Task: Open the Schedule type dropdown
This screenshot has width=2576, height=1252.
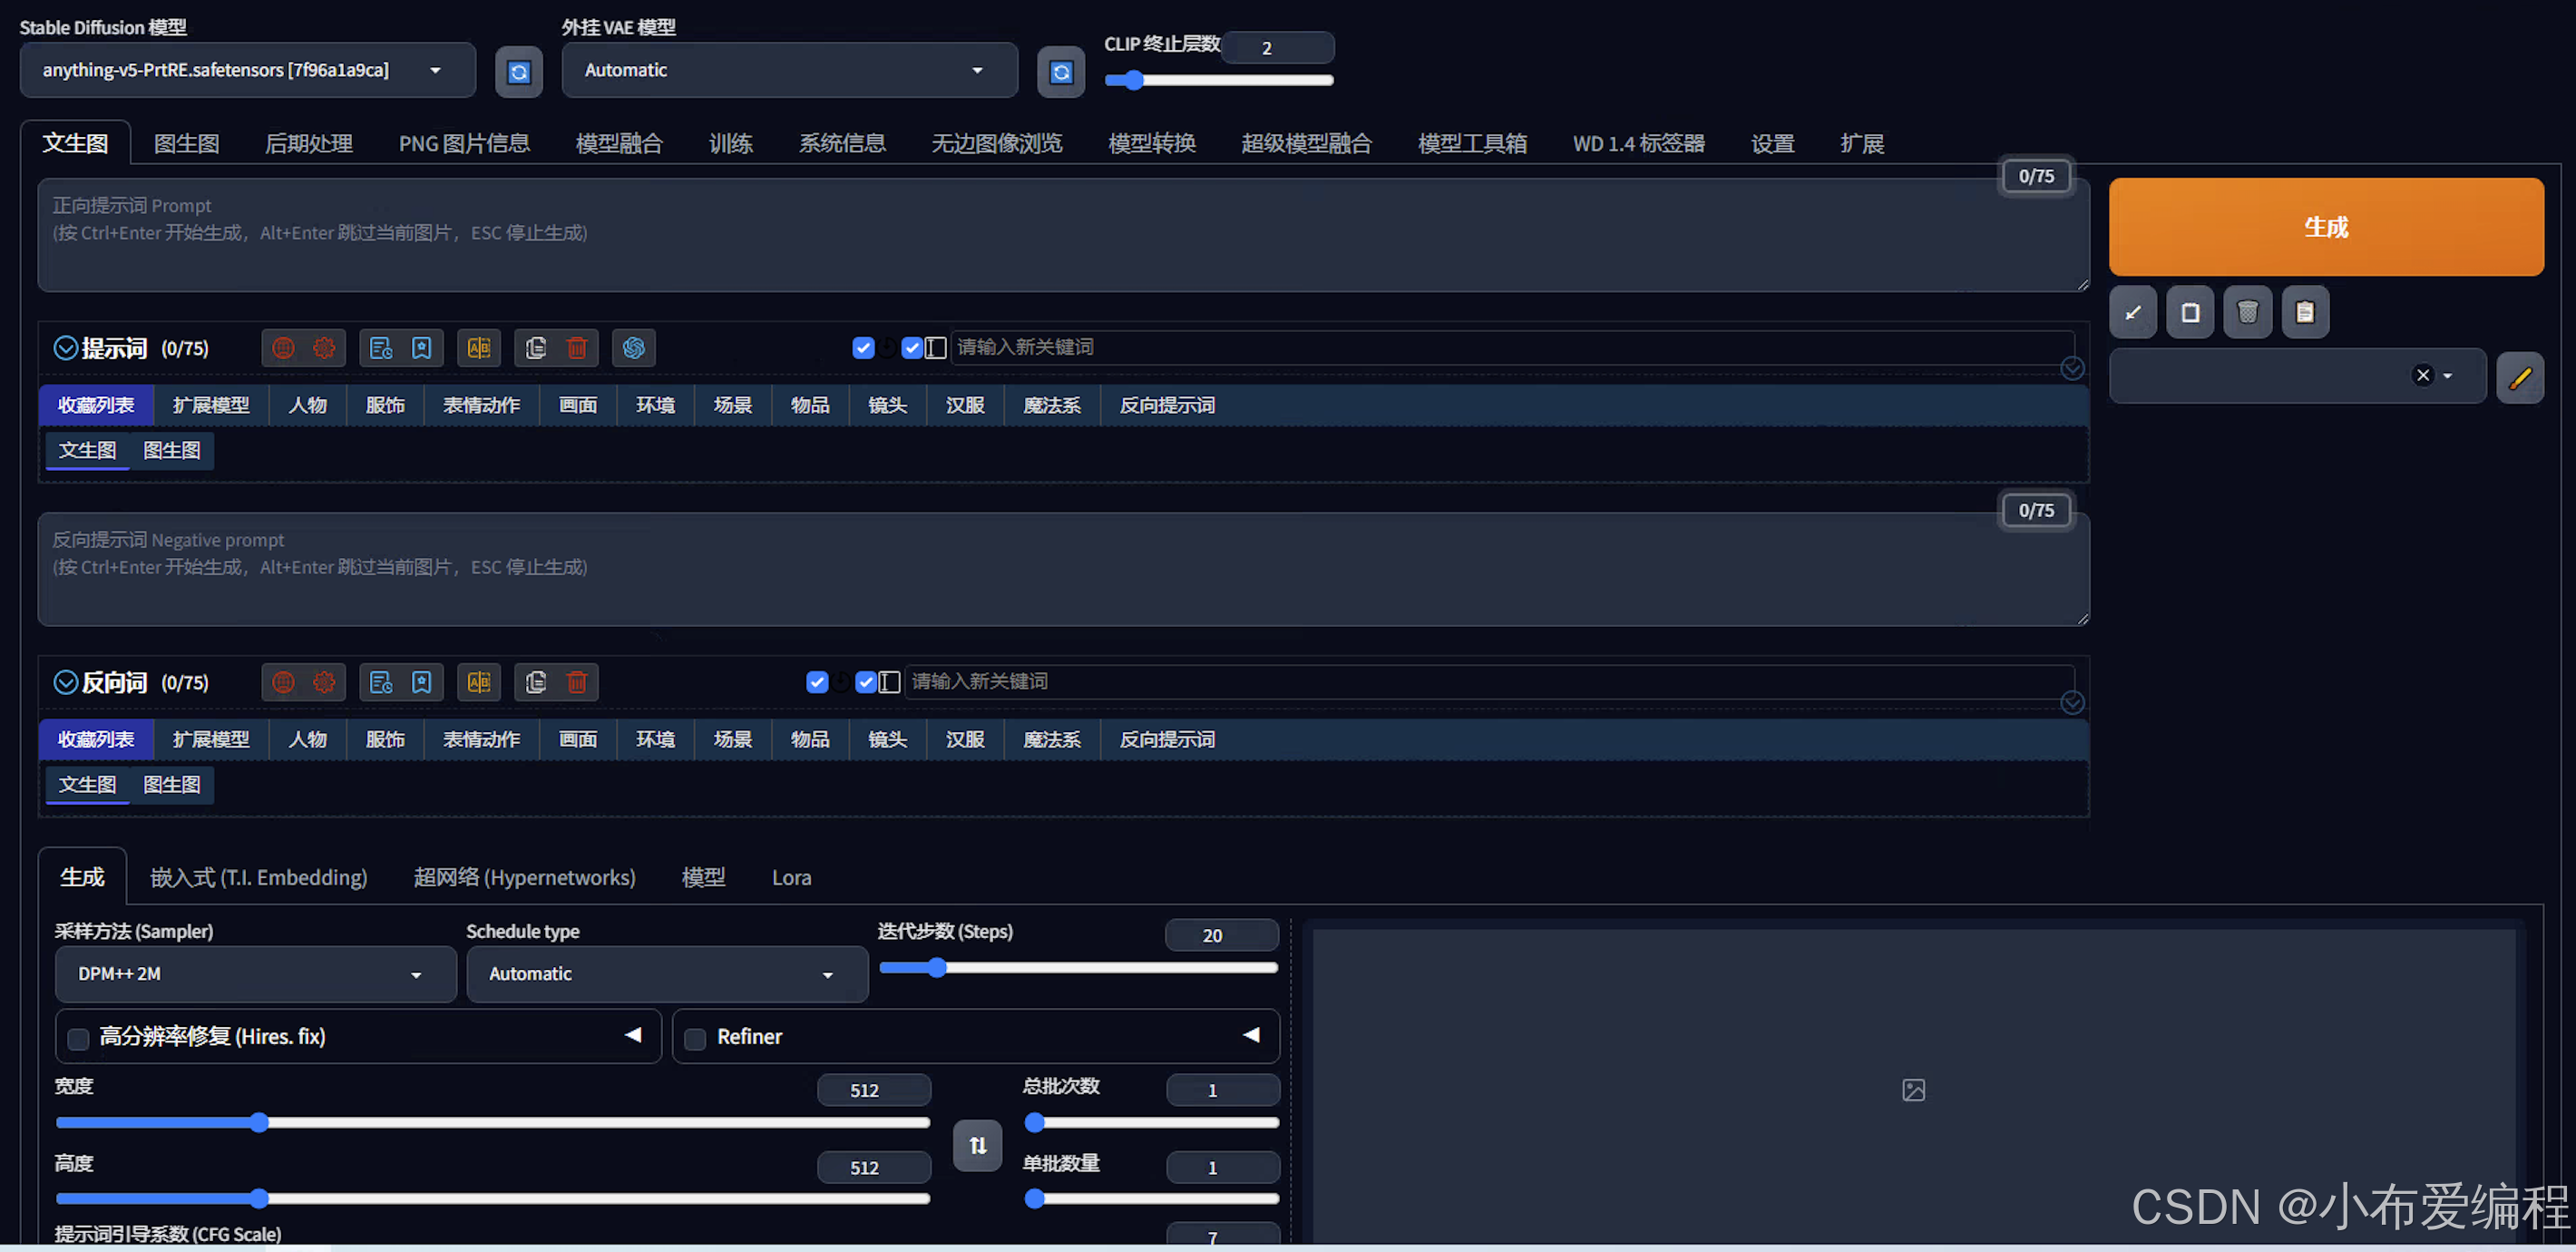Action: [666, 974]
